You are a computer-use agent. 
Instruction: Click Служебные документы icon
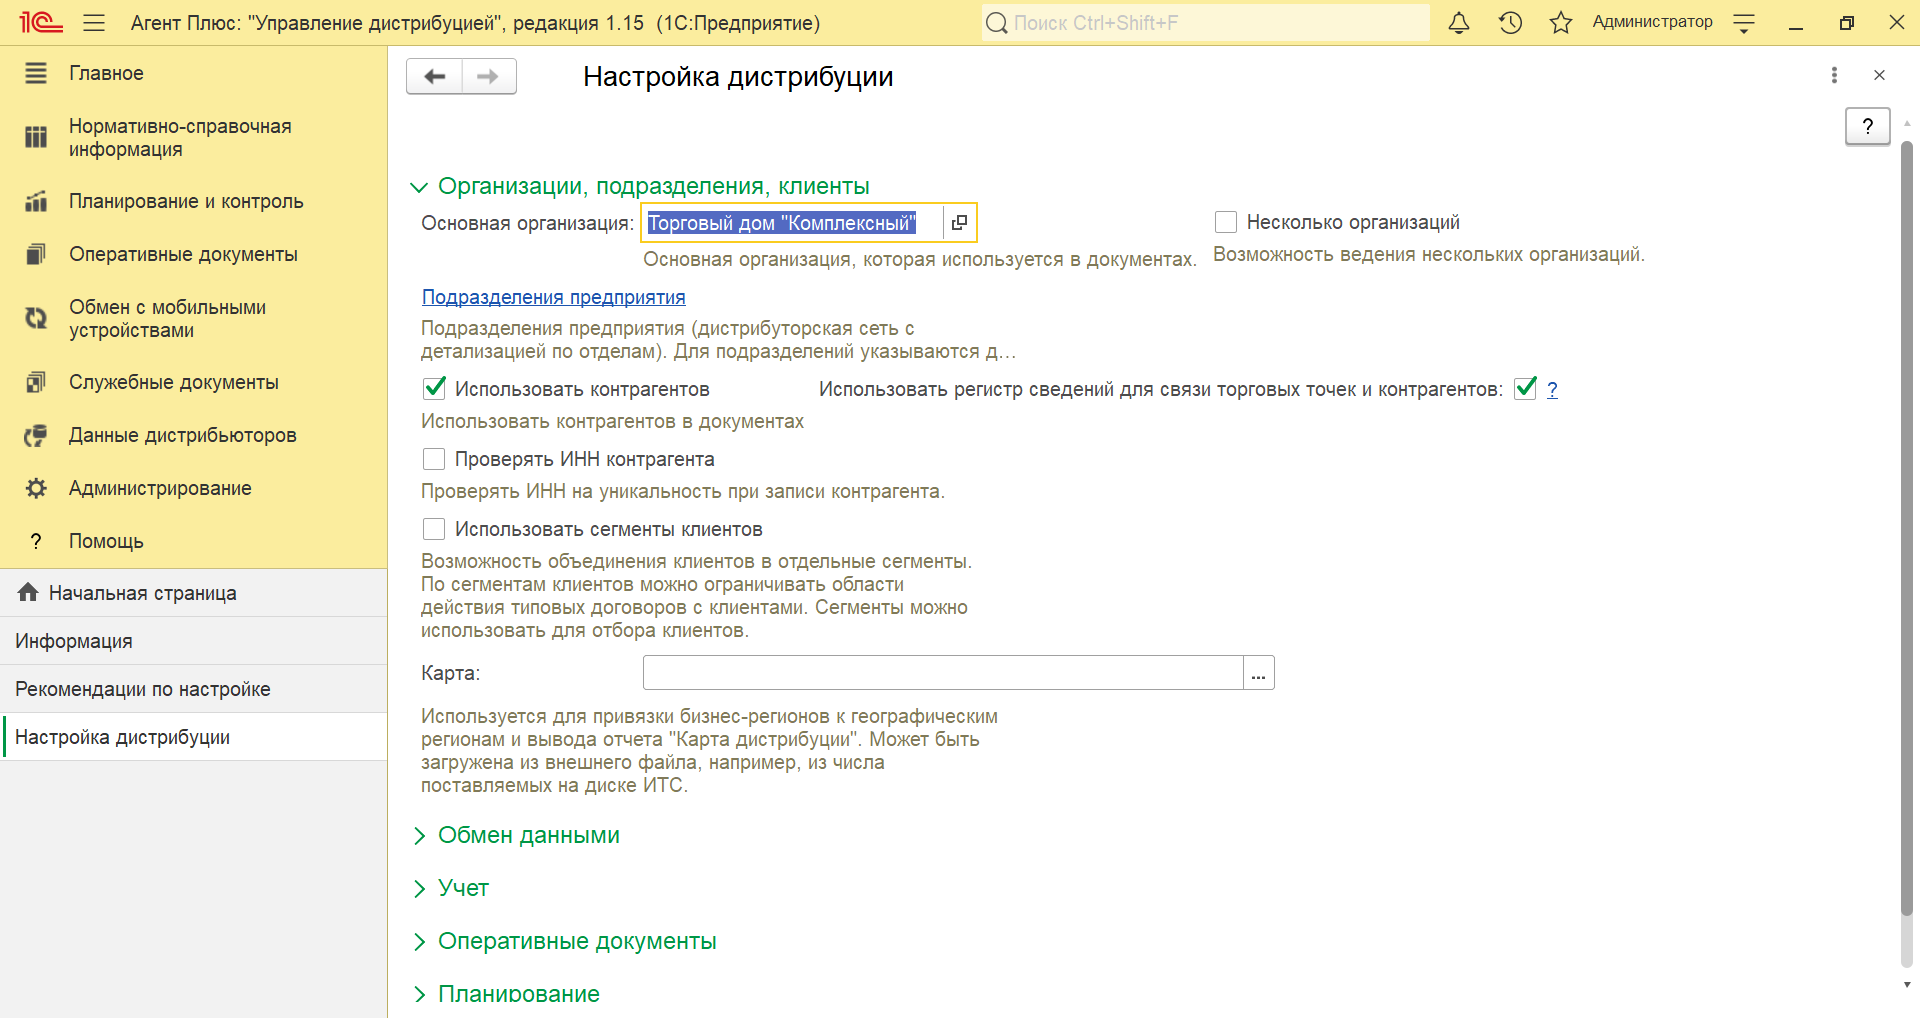pos(36,382)
